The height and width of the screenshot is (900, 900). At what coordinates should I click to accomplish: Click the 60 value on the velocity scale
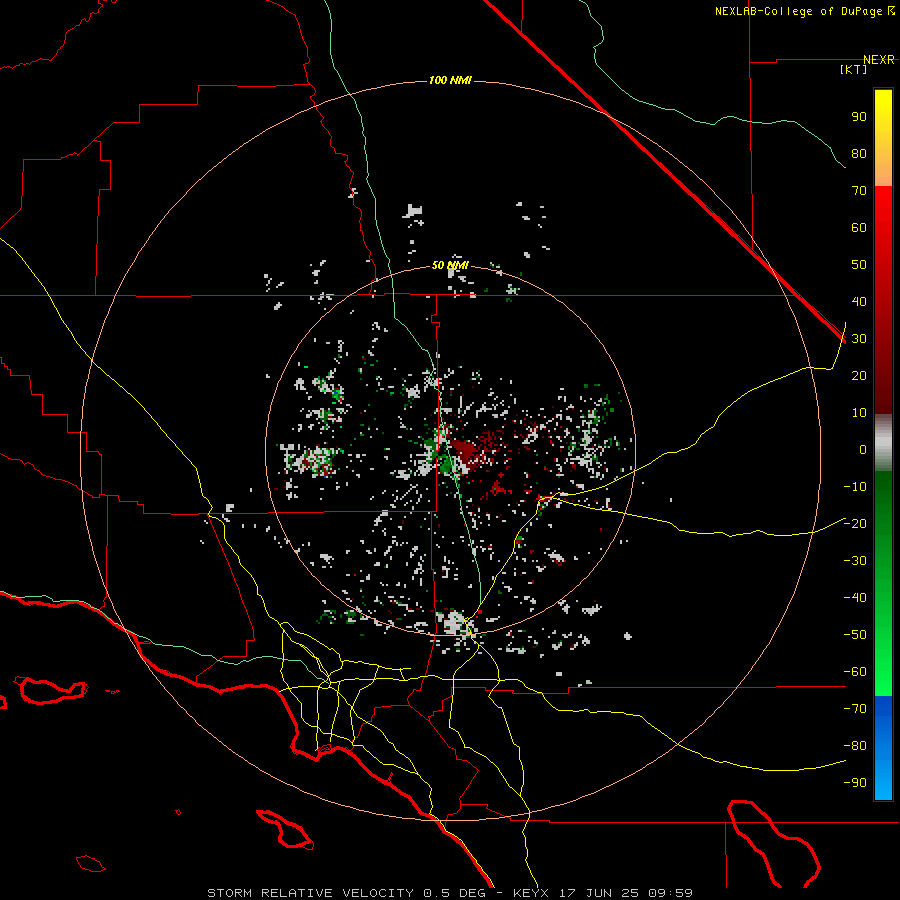[859, 227]
